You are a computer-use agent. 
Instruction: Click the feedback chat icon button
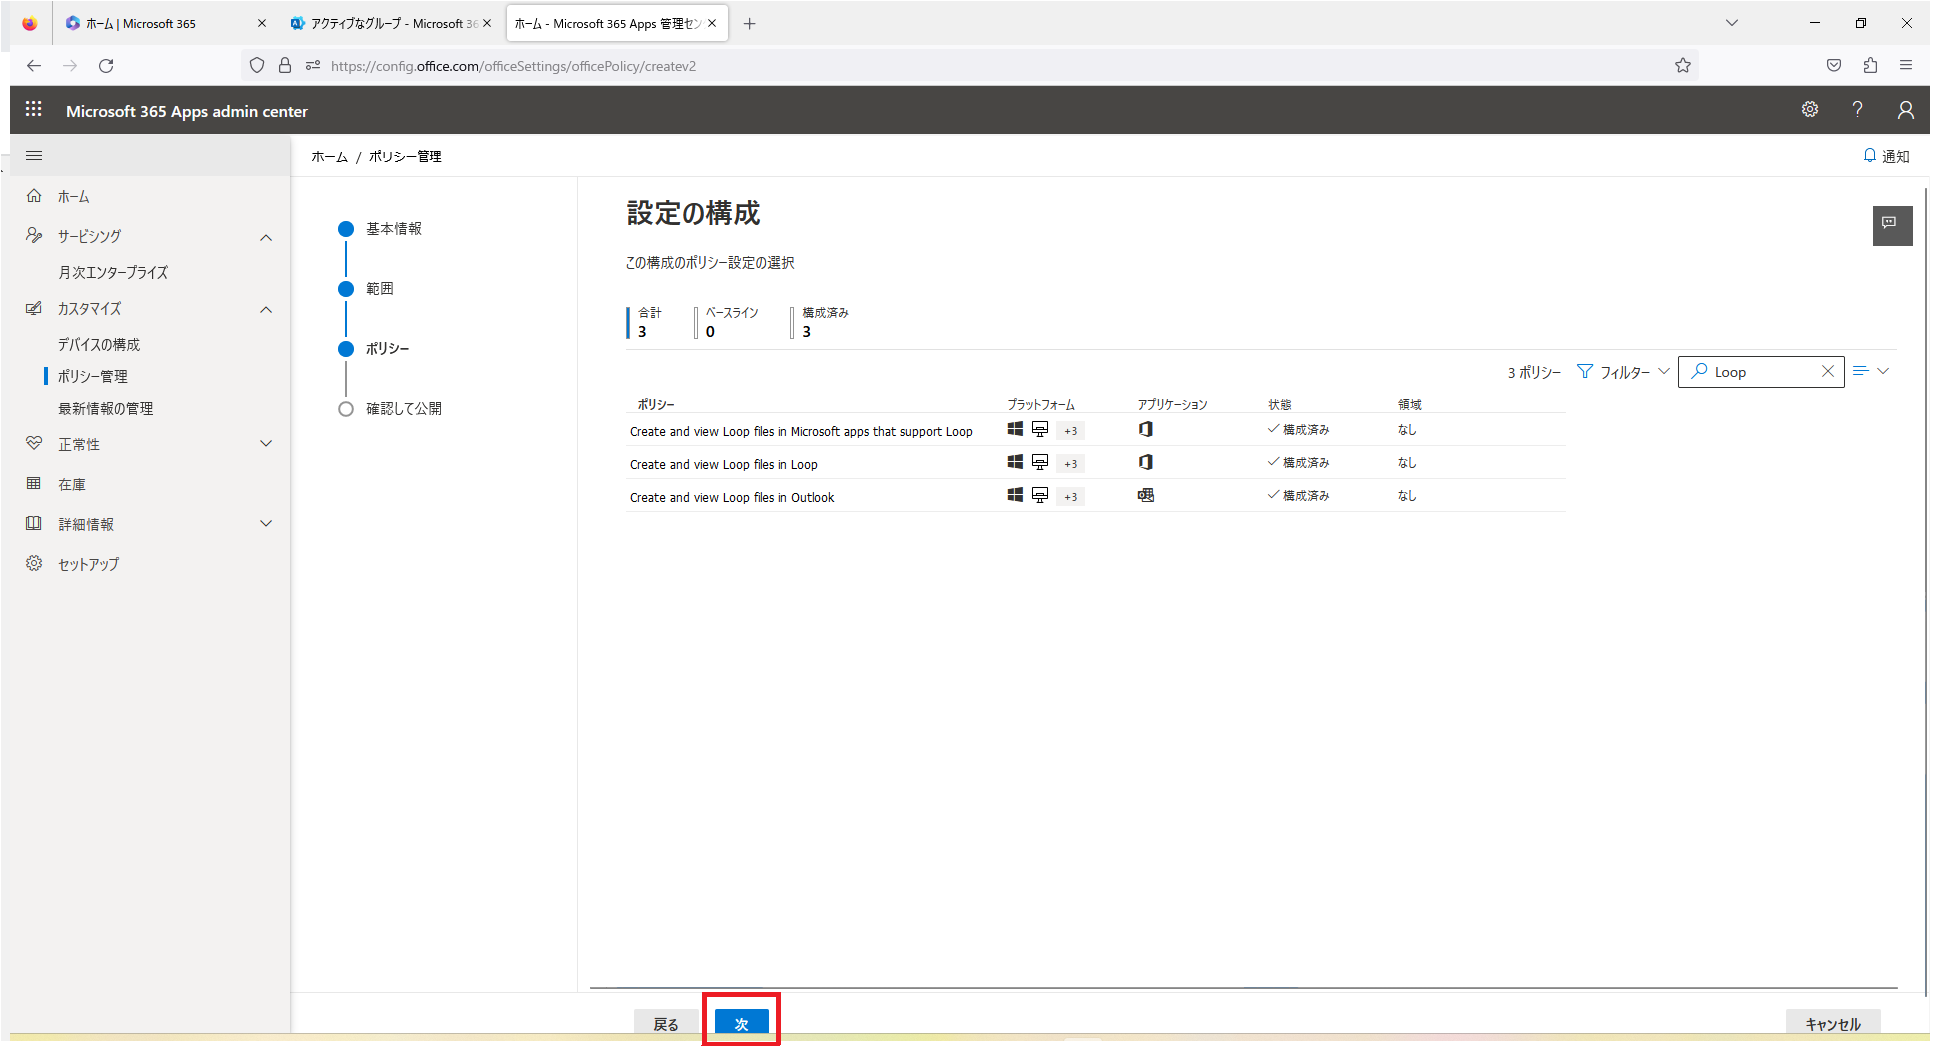pos(1892,225)
